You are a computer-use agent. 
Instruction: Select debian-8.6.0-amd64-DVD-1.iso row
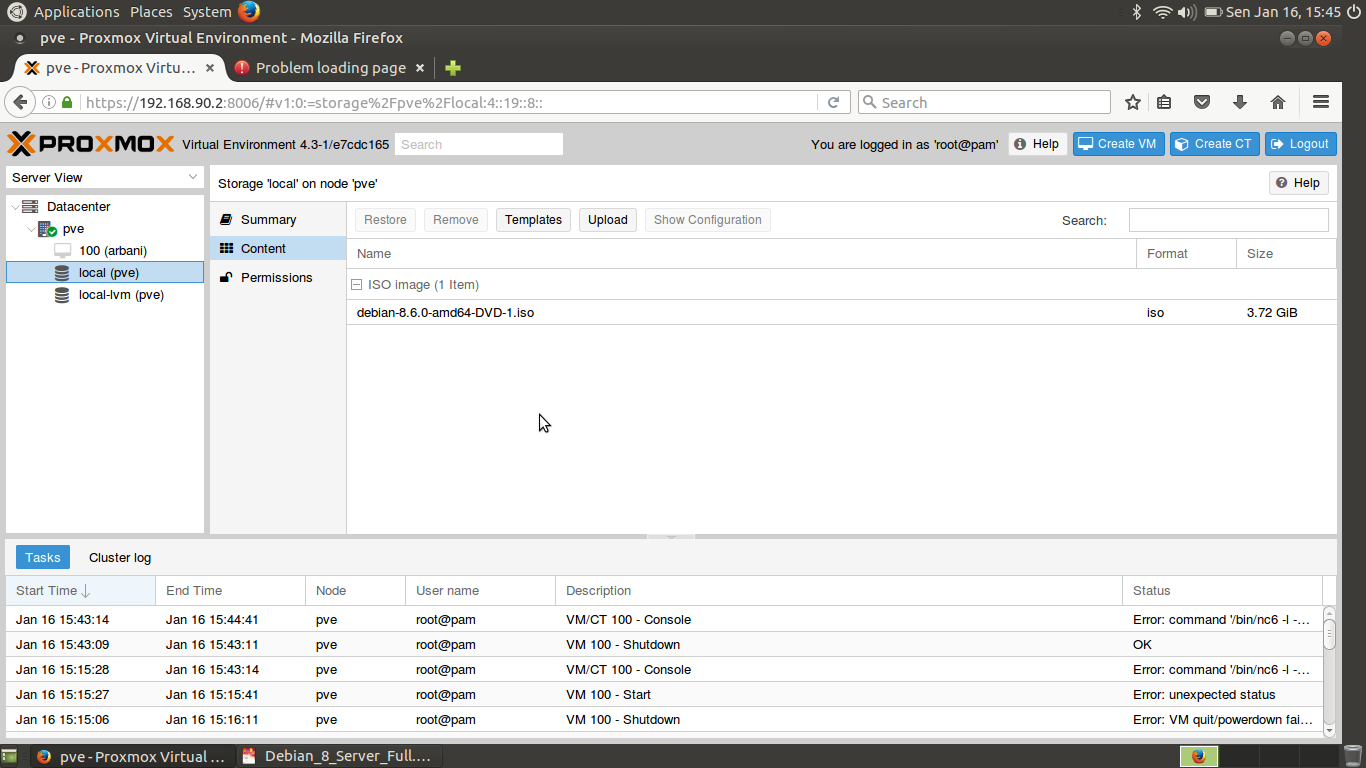(x=841, y=313)
